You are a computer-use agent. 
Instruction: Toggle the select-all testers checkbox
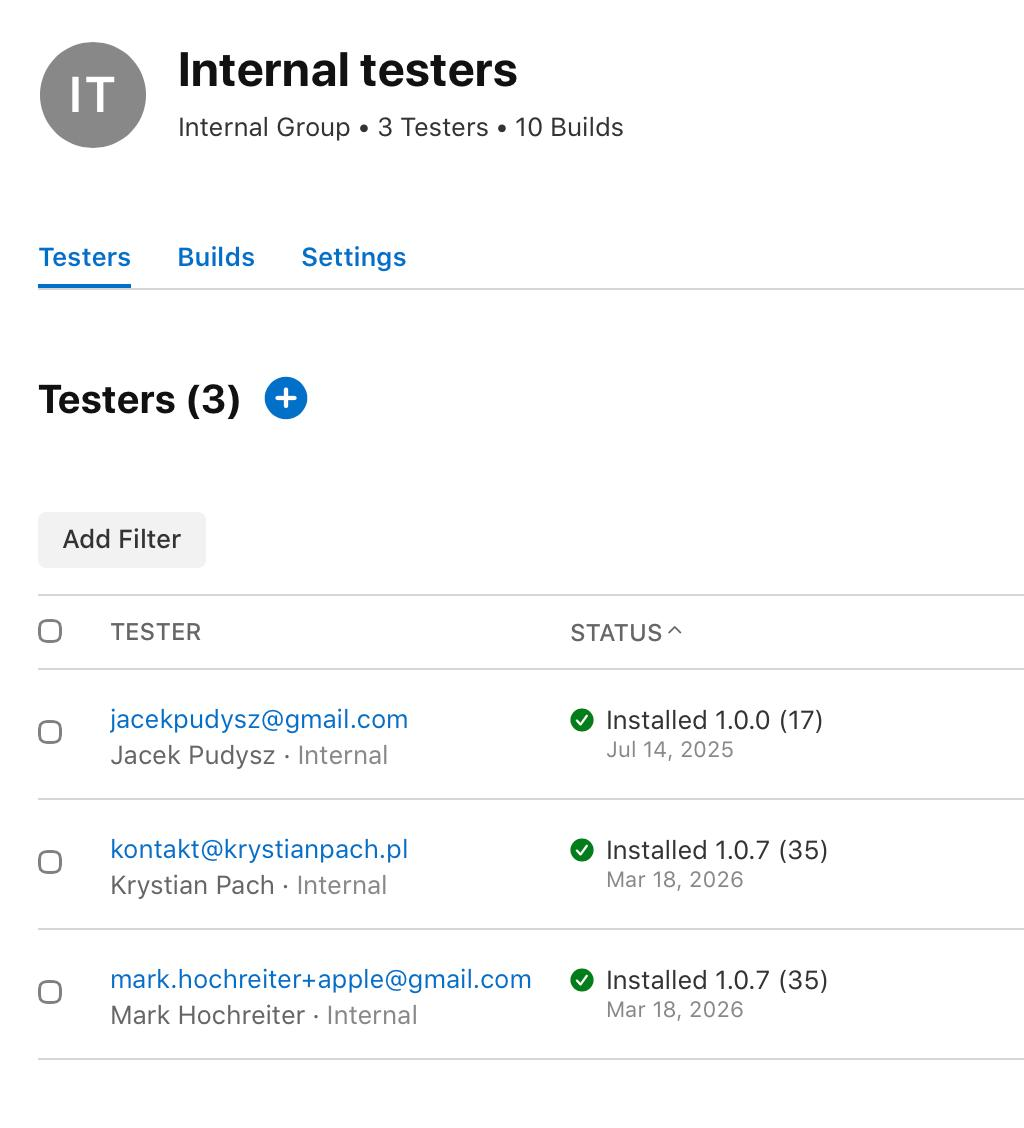(x=50, y=631)
